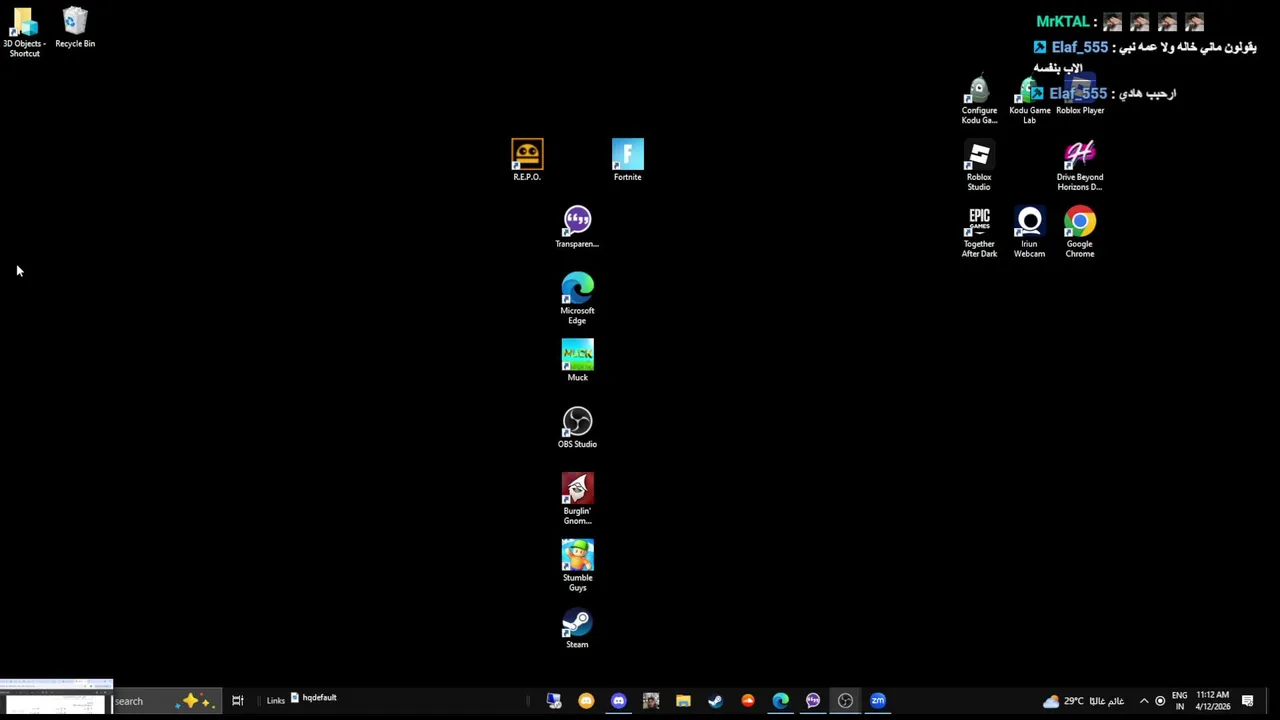This screenshot has width=1280, height=720.
Task: Select the Muck game icon
Action: pyautogui.click(x=577, y=361)
